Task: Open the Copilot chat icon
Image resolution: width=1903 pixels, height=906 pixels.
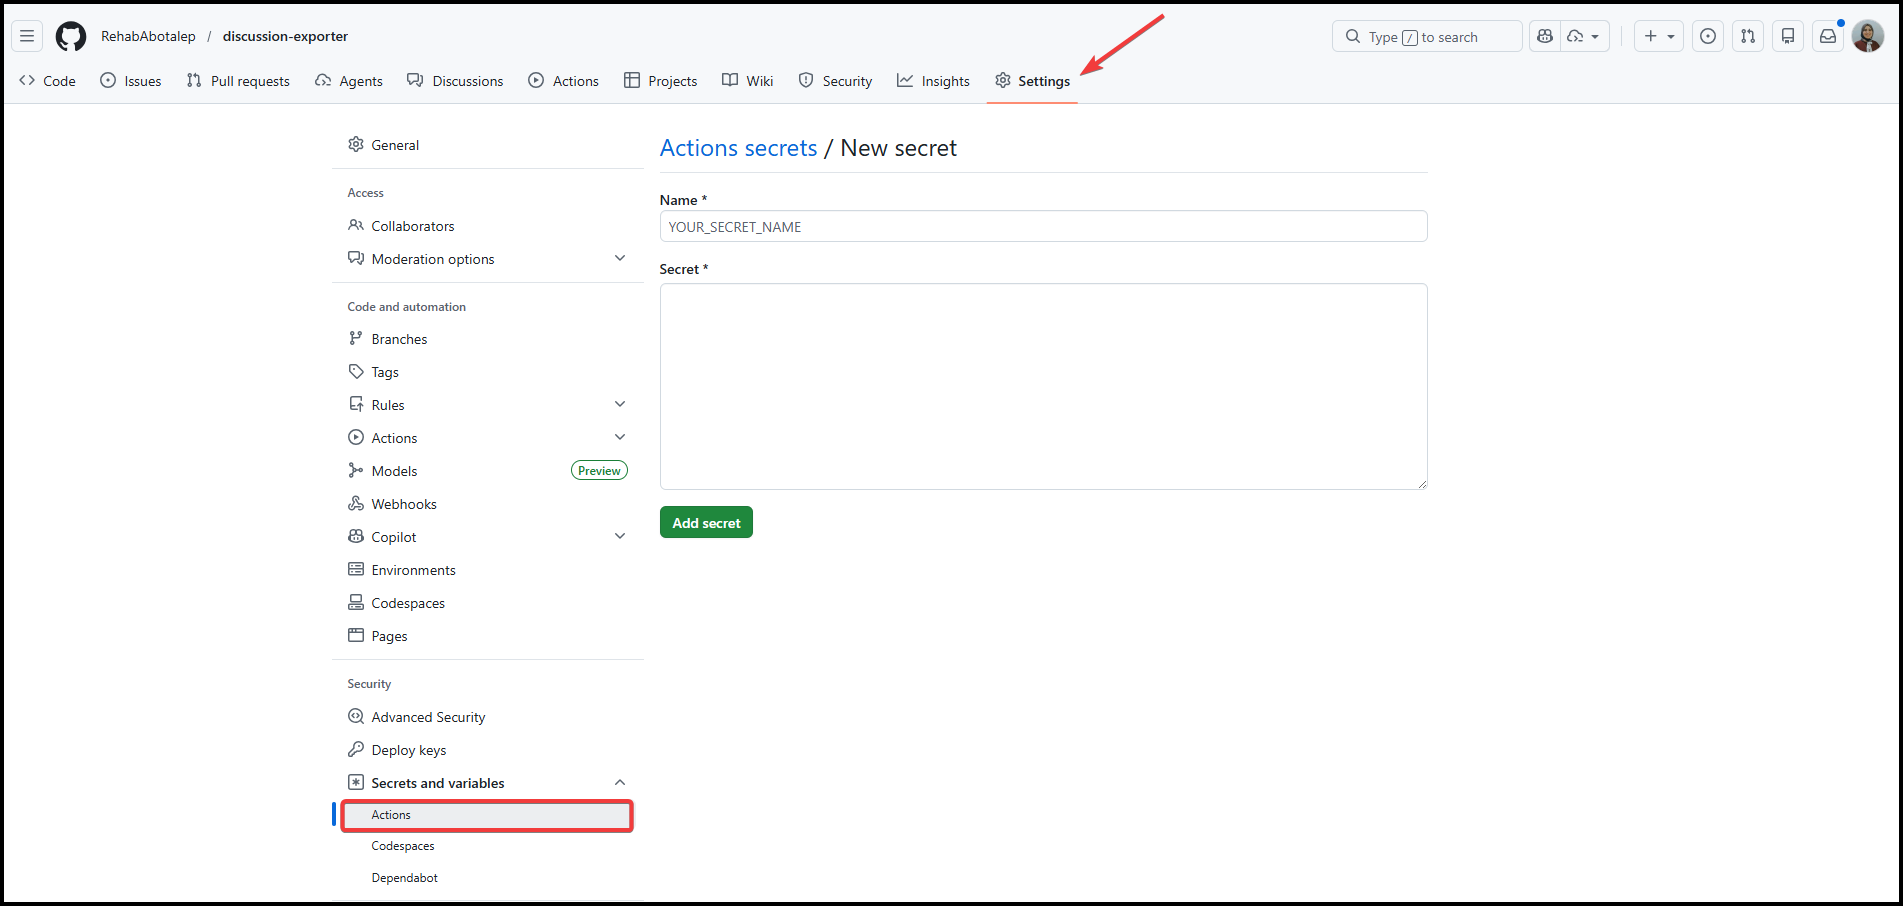Action: (x=1545, y=37)
